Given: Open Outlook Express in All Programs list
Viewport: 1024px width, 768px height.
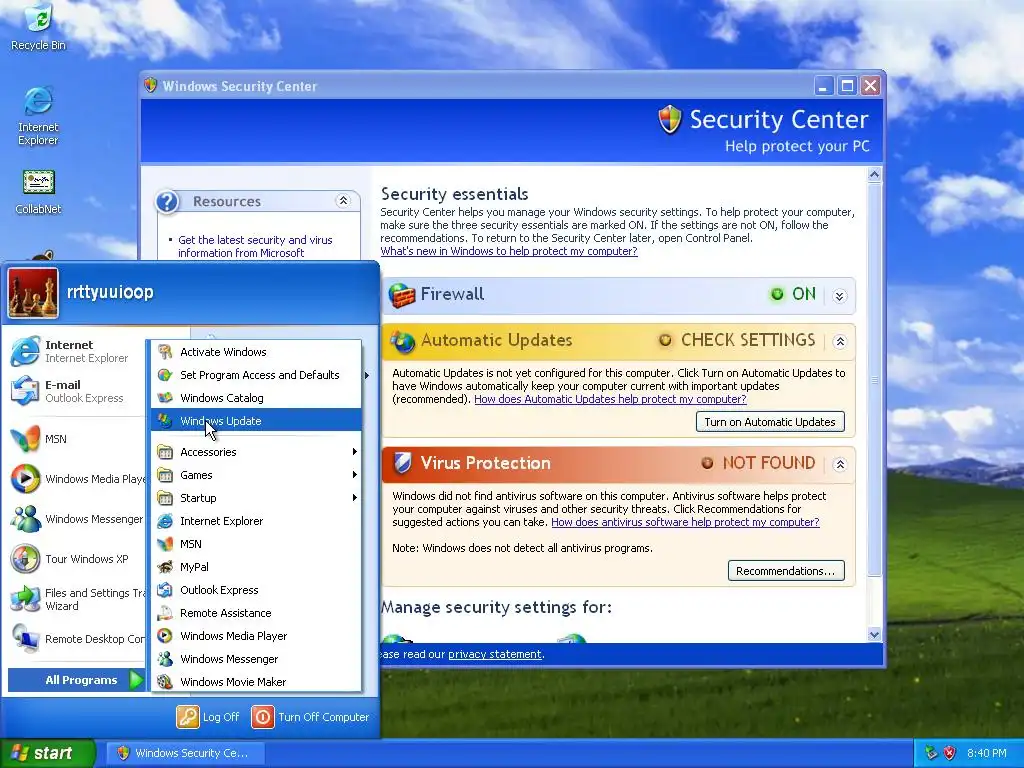Looking at the screenshot, I should 256,590.
